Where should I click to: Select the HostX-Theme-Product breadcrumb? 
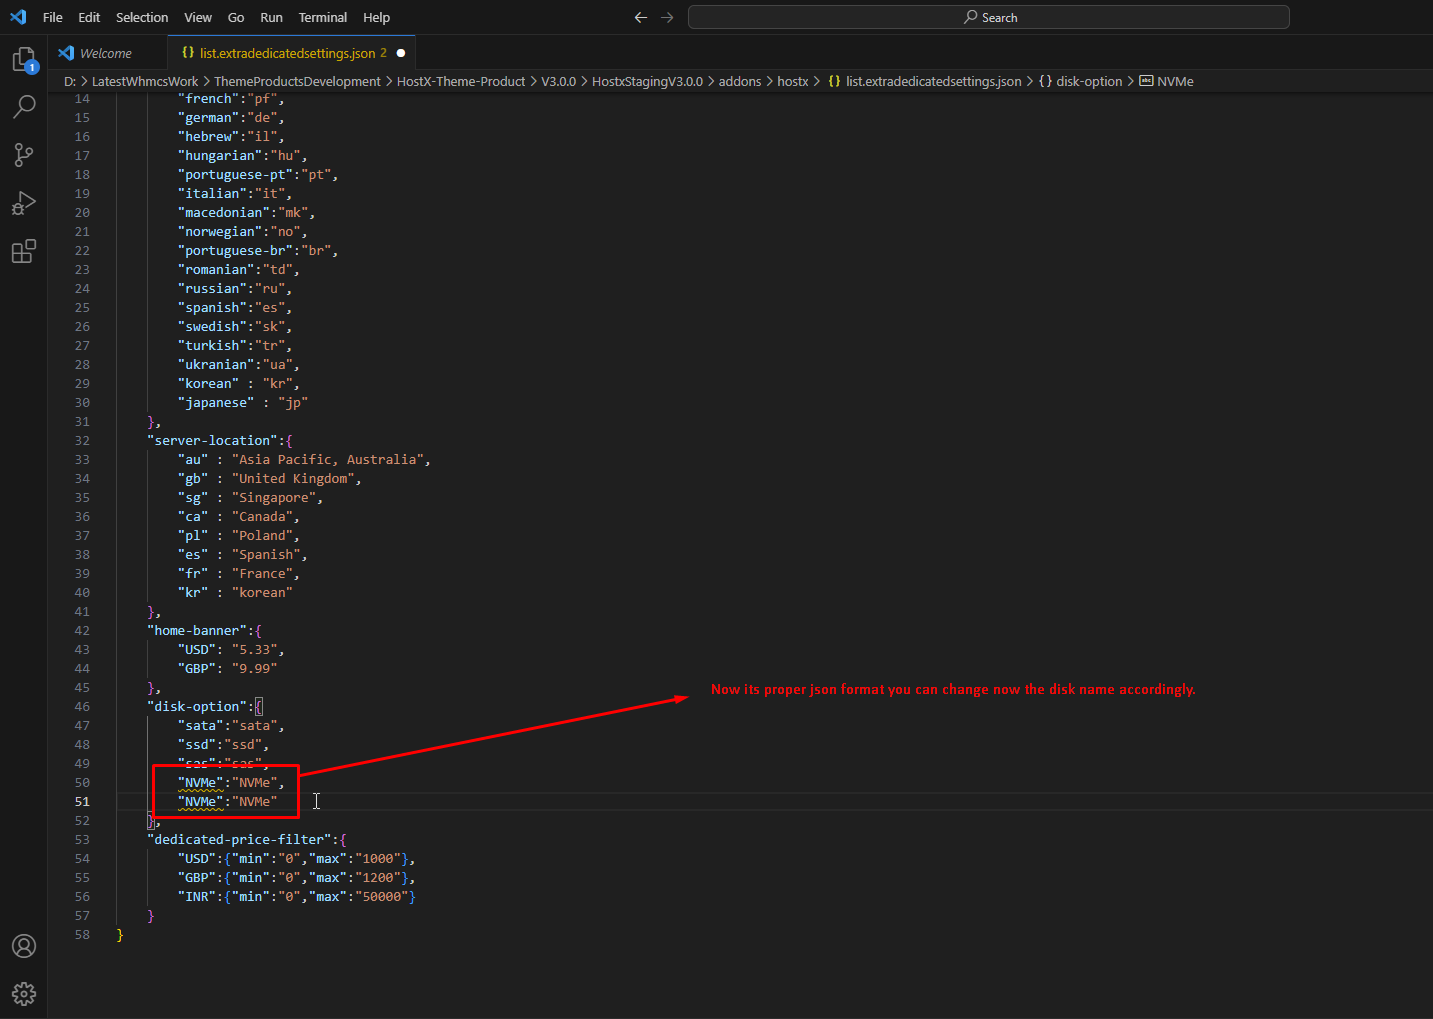pos(460,81)
